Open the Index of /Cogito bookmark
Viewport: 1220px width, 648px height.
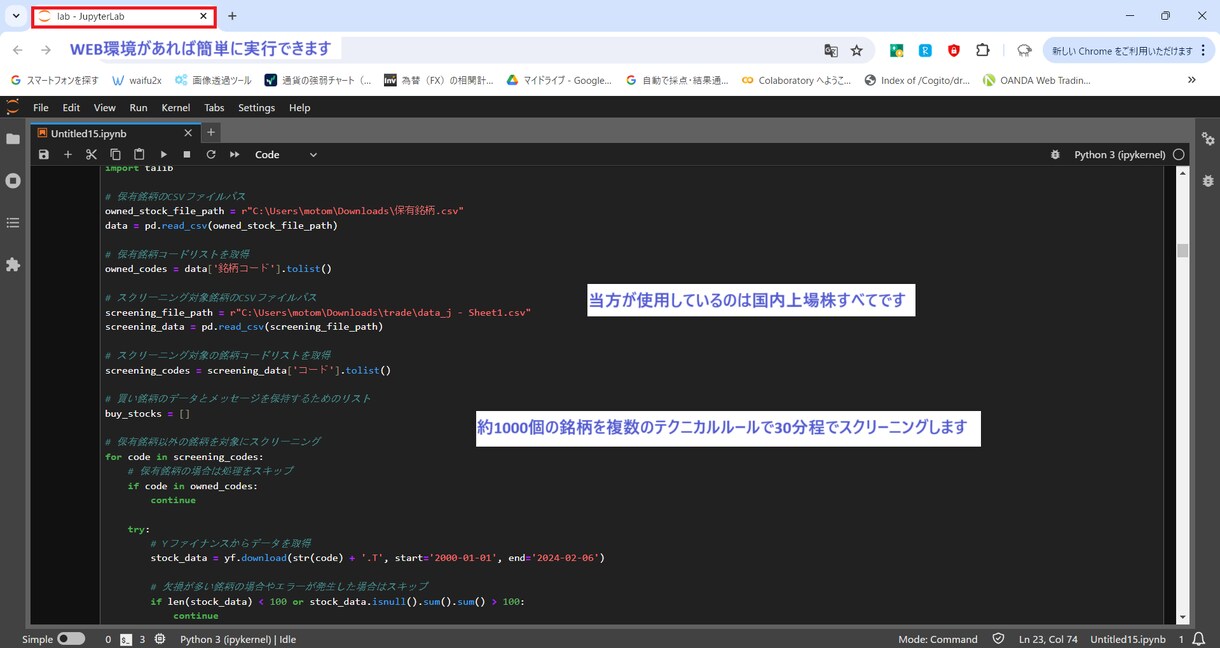[x=918, y=80]
